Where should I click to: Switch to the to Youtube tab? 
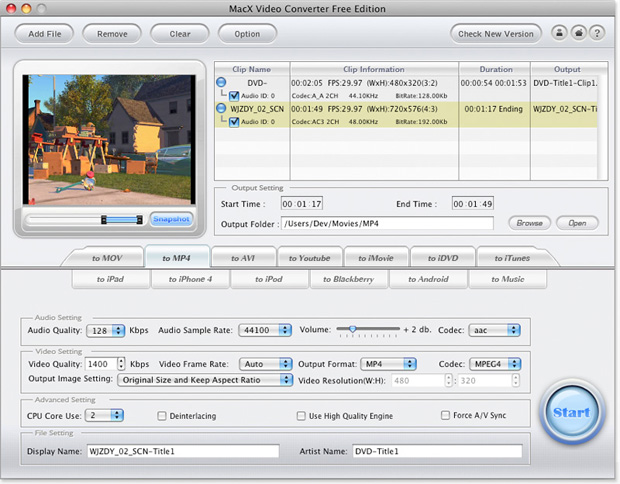(309, 258)
